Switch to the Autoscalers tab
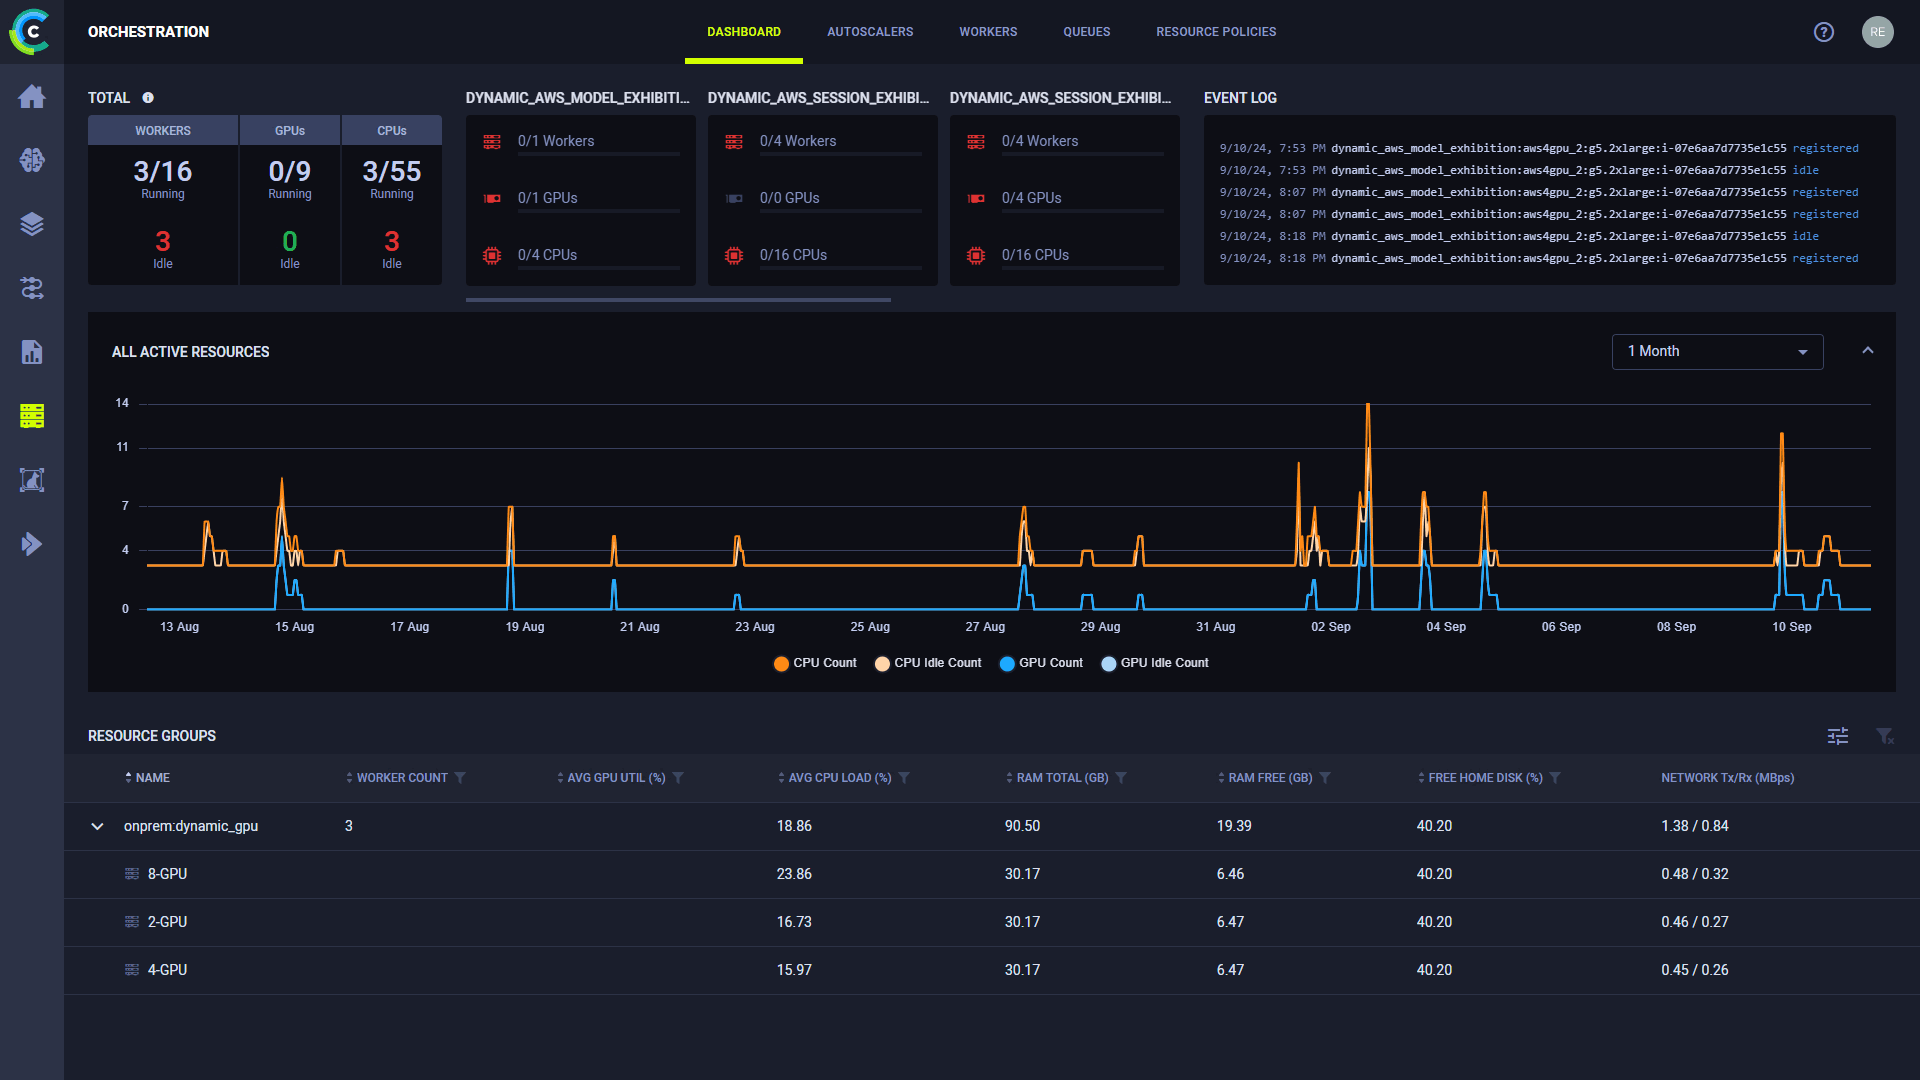1920x1080 pixels. [x=870, y=32]
